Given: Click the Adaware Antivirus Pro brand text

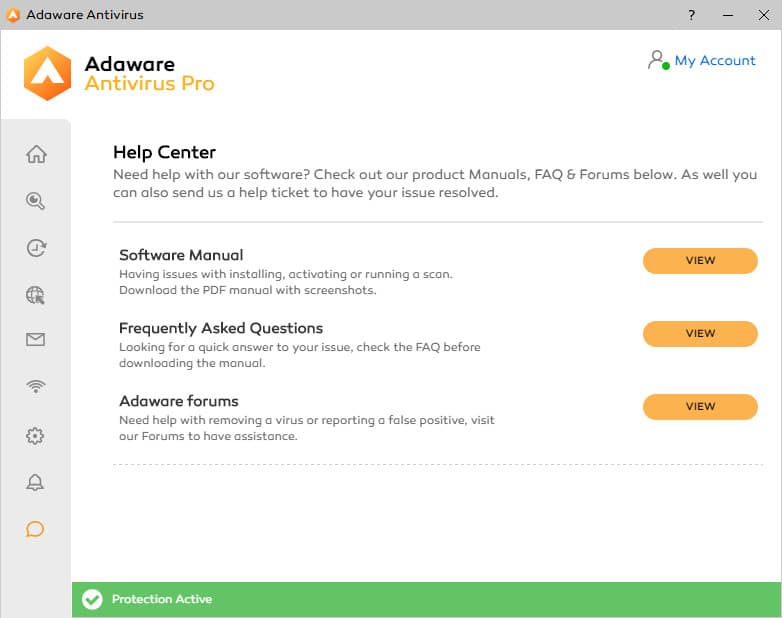Looking at the screenshot, I should 150,74.
